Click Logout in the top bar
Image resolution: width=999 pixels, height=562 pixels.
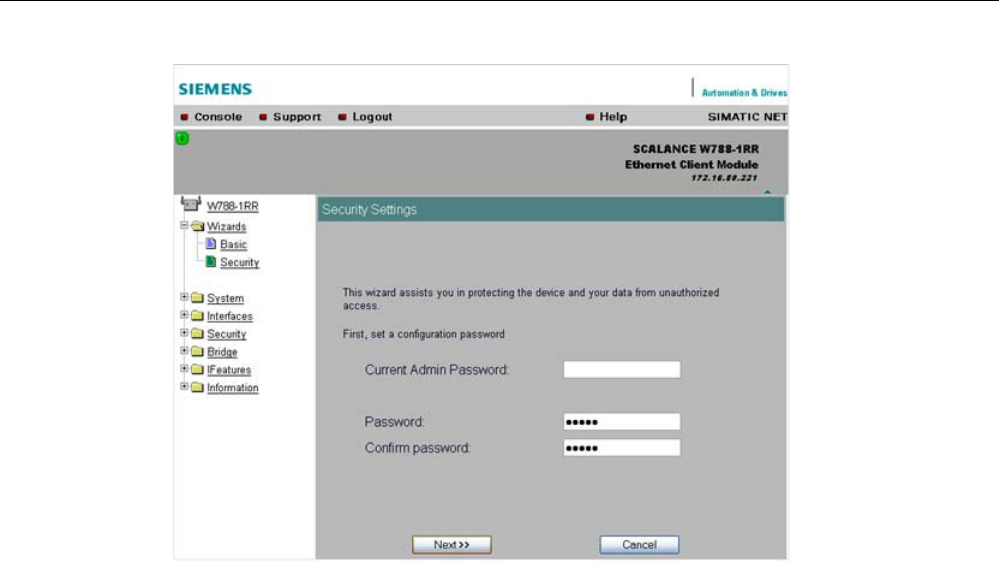click(x=372, y=117)
